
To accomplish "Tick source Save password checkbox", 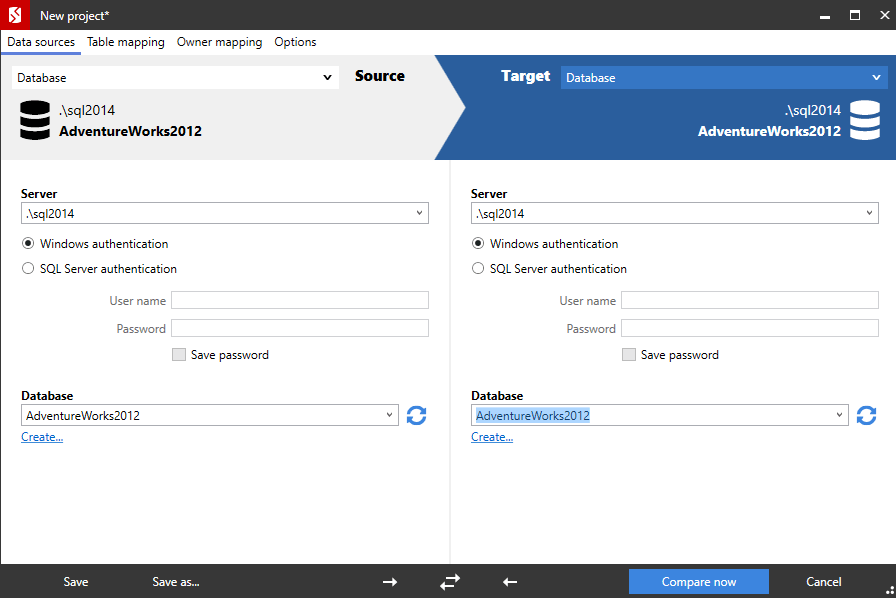I will [179, 354].
